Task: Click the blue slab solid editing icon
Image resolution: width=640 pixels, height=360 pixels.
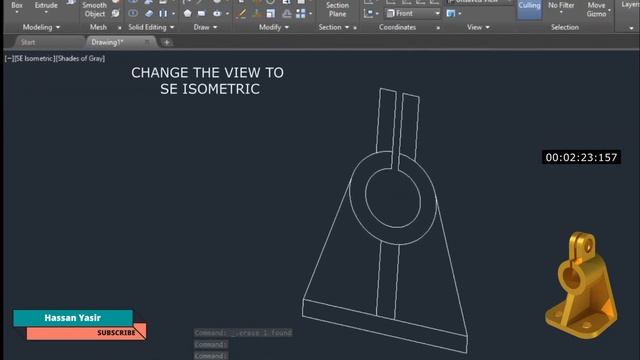Action: click(149, 13)
